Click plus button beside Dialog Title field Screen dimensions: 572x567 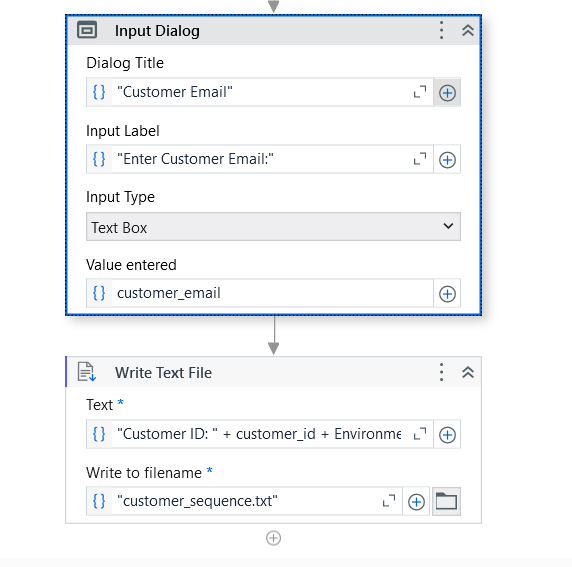447,92
